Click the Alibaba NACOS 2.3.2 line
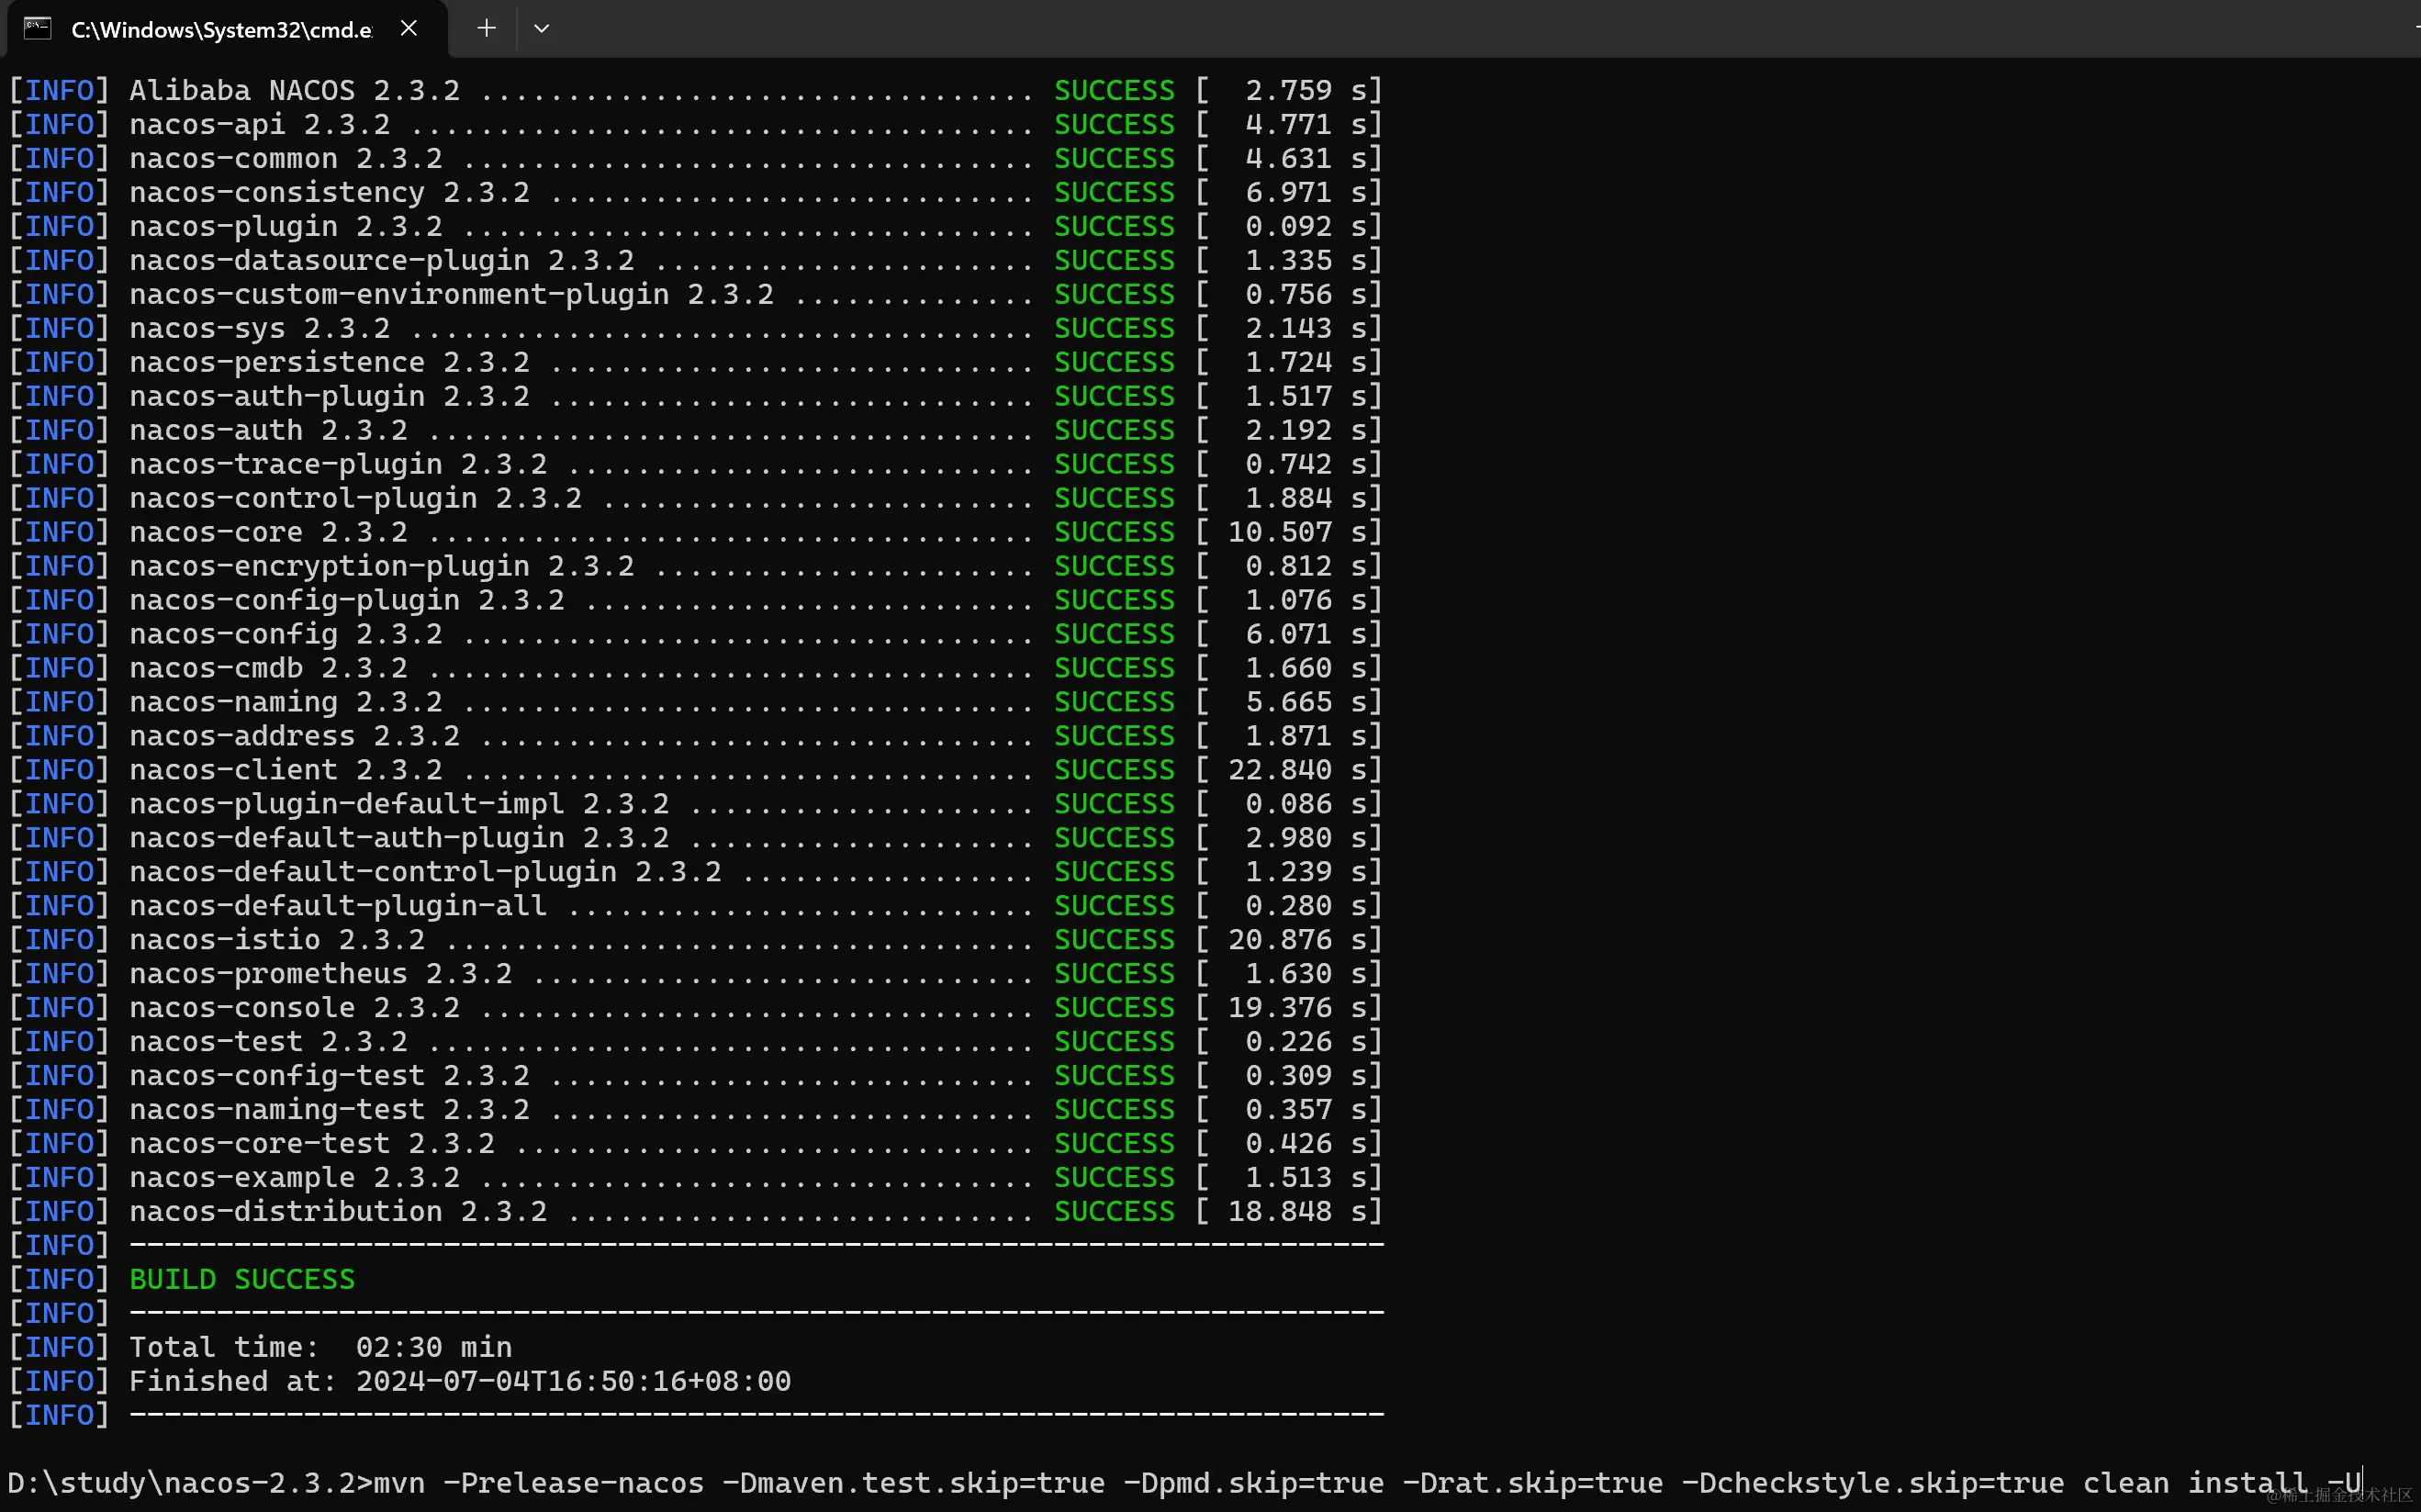 tap(294, 90)
